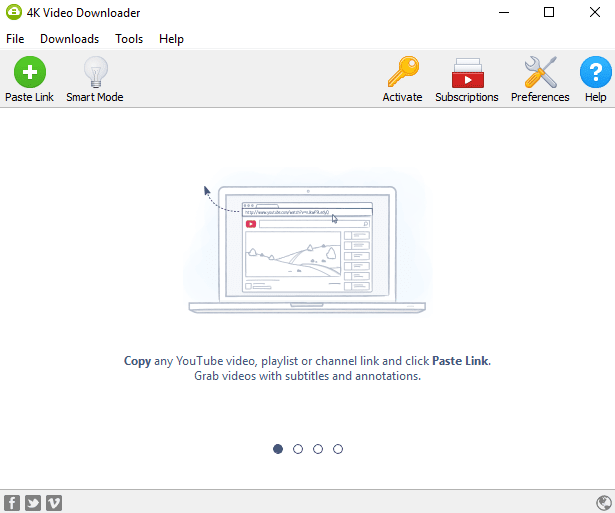Click the 'Grab videos with subtitles and annotations' text
615x513 pixels.
pyautogui.click(x=308, y=376)
